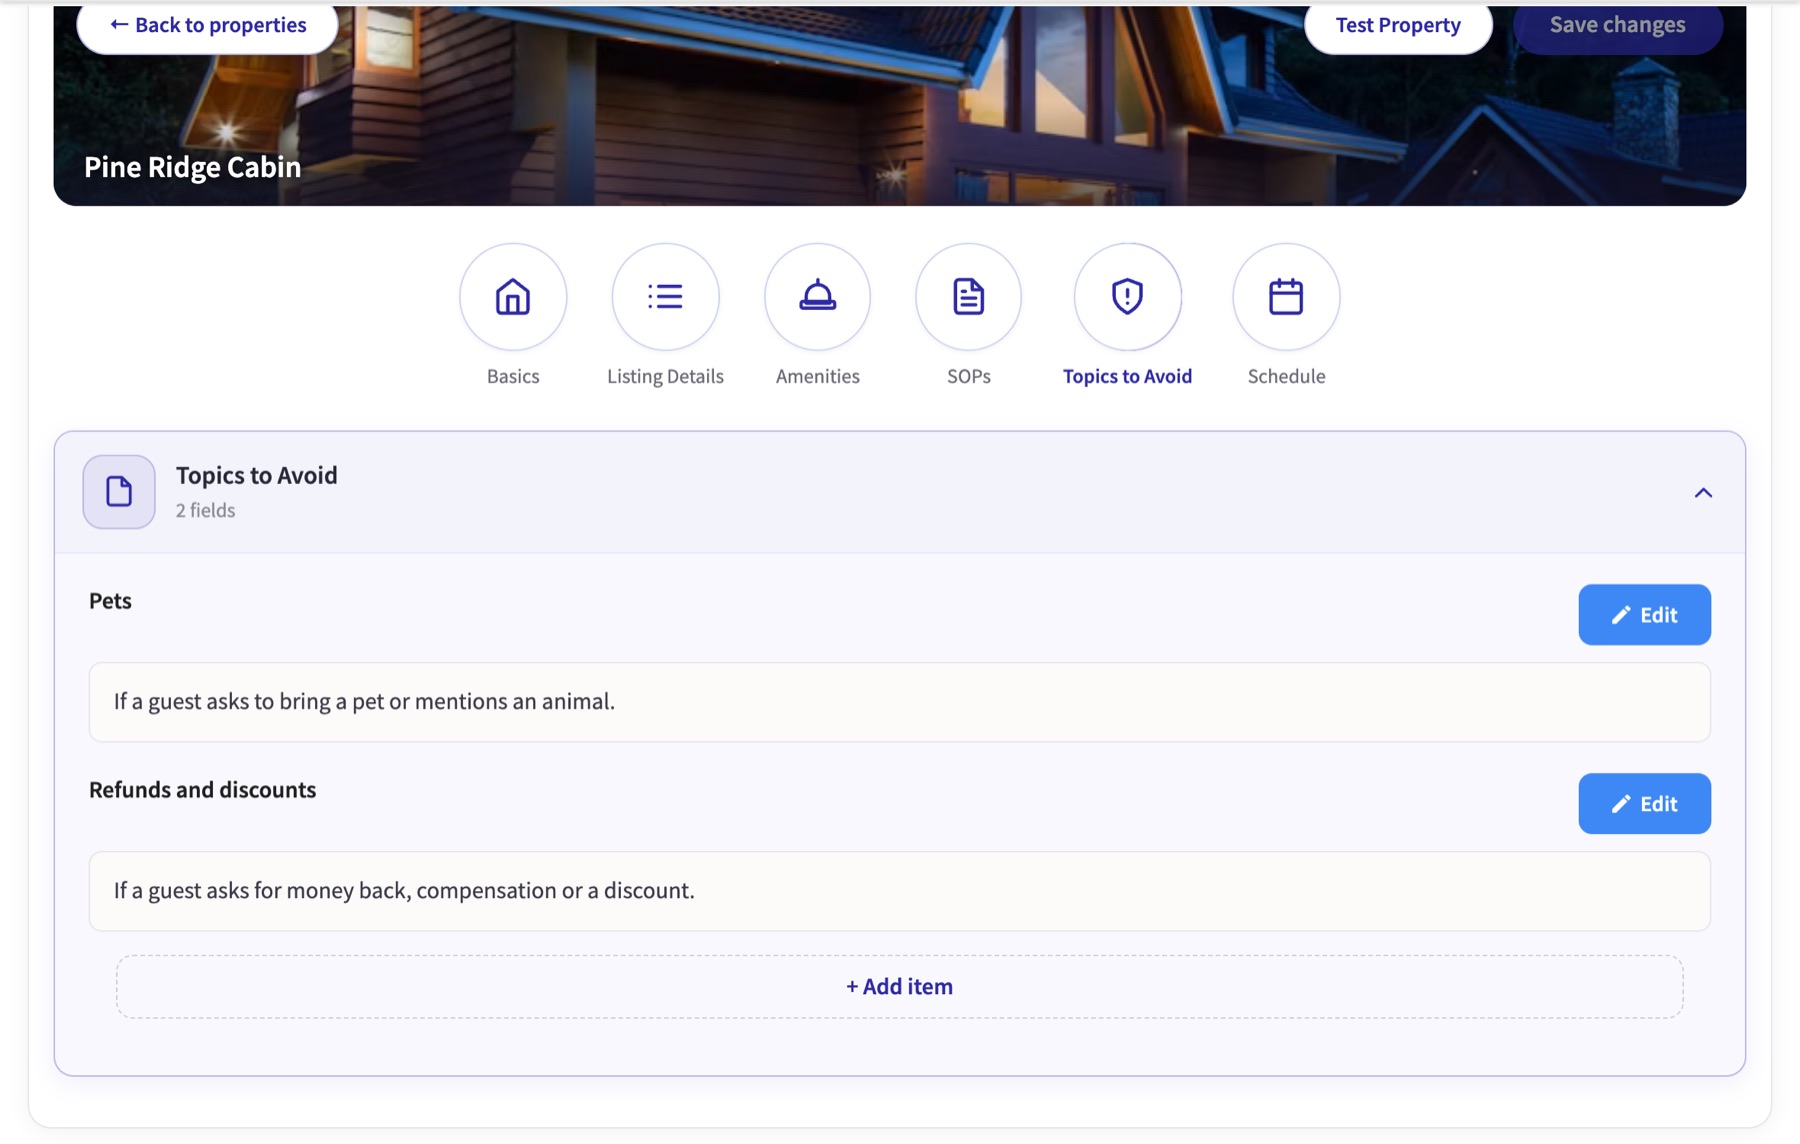This screenshot has width=1800, height=1144.
Task: Add a new topic item
Action: click(900, 986)
